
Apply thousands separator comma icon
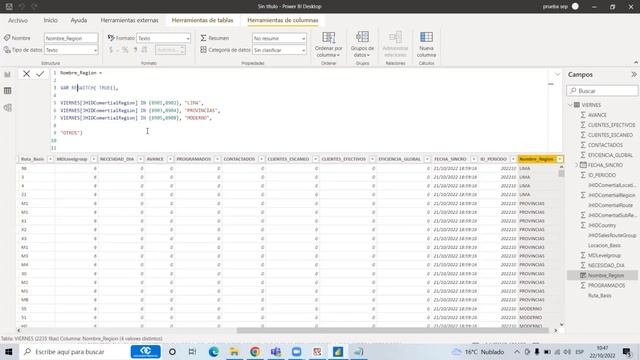[135, 50]
